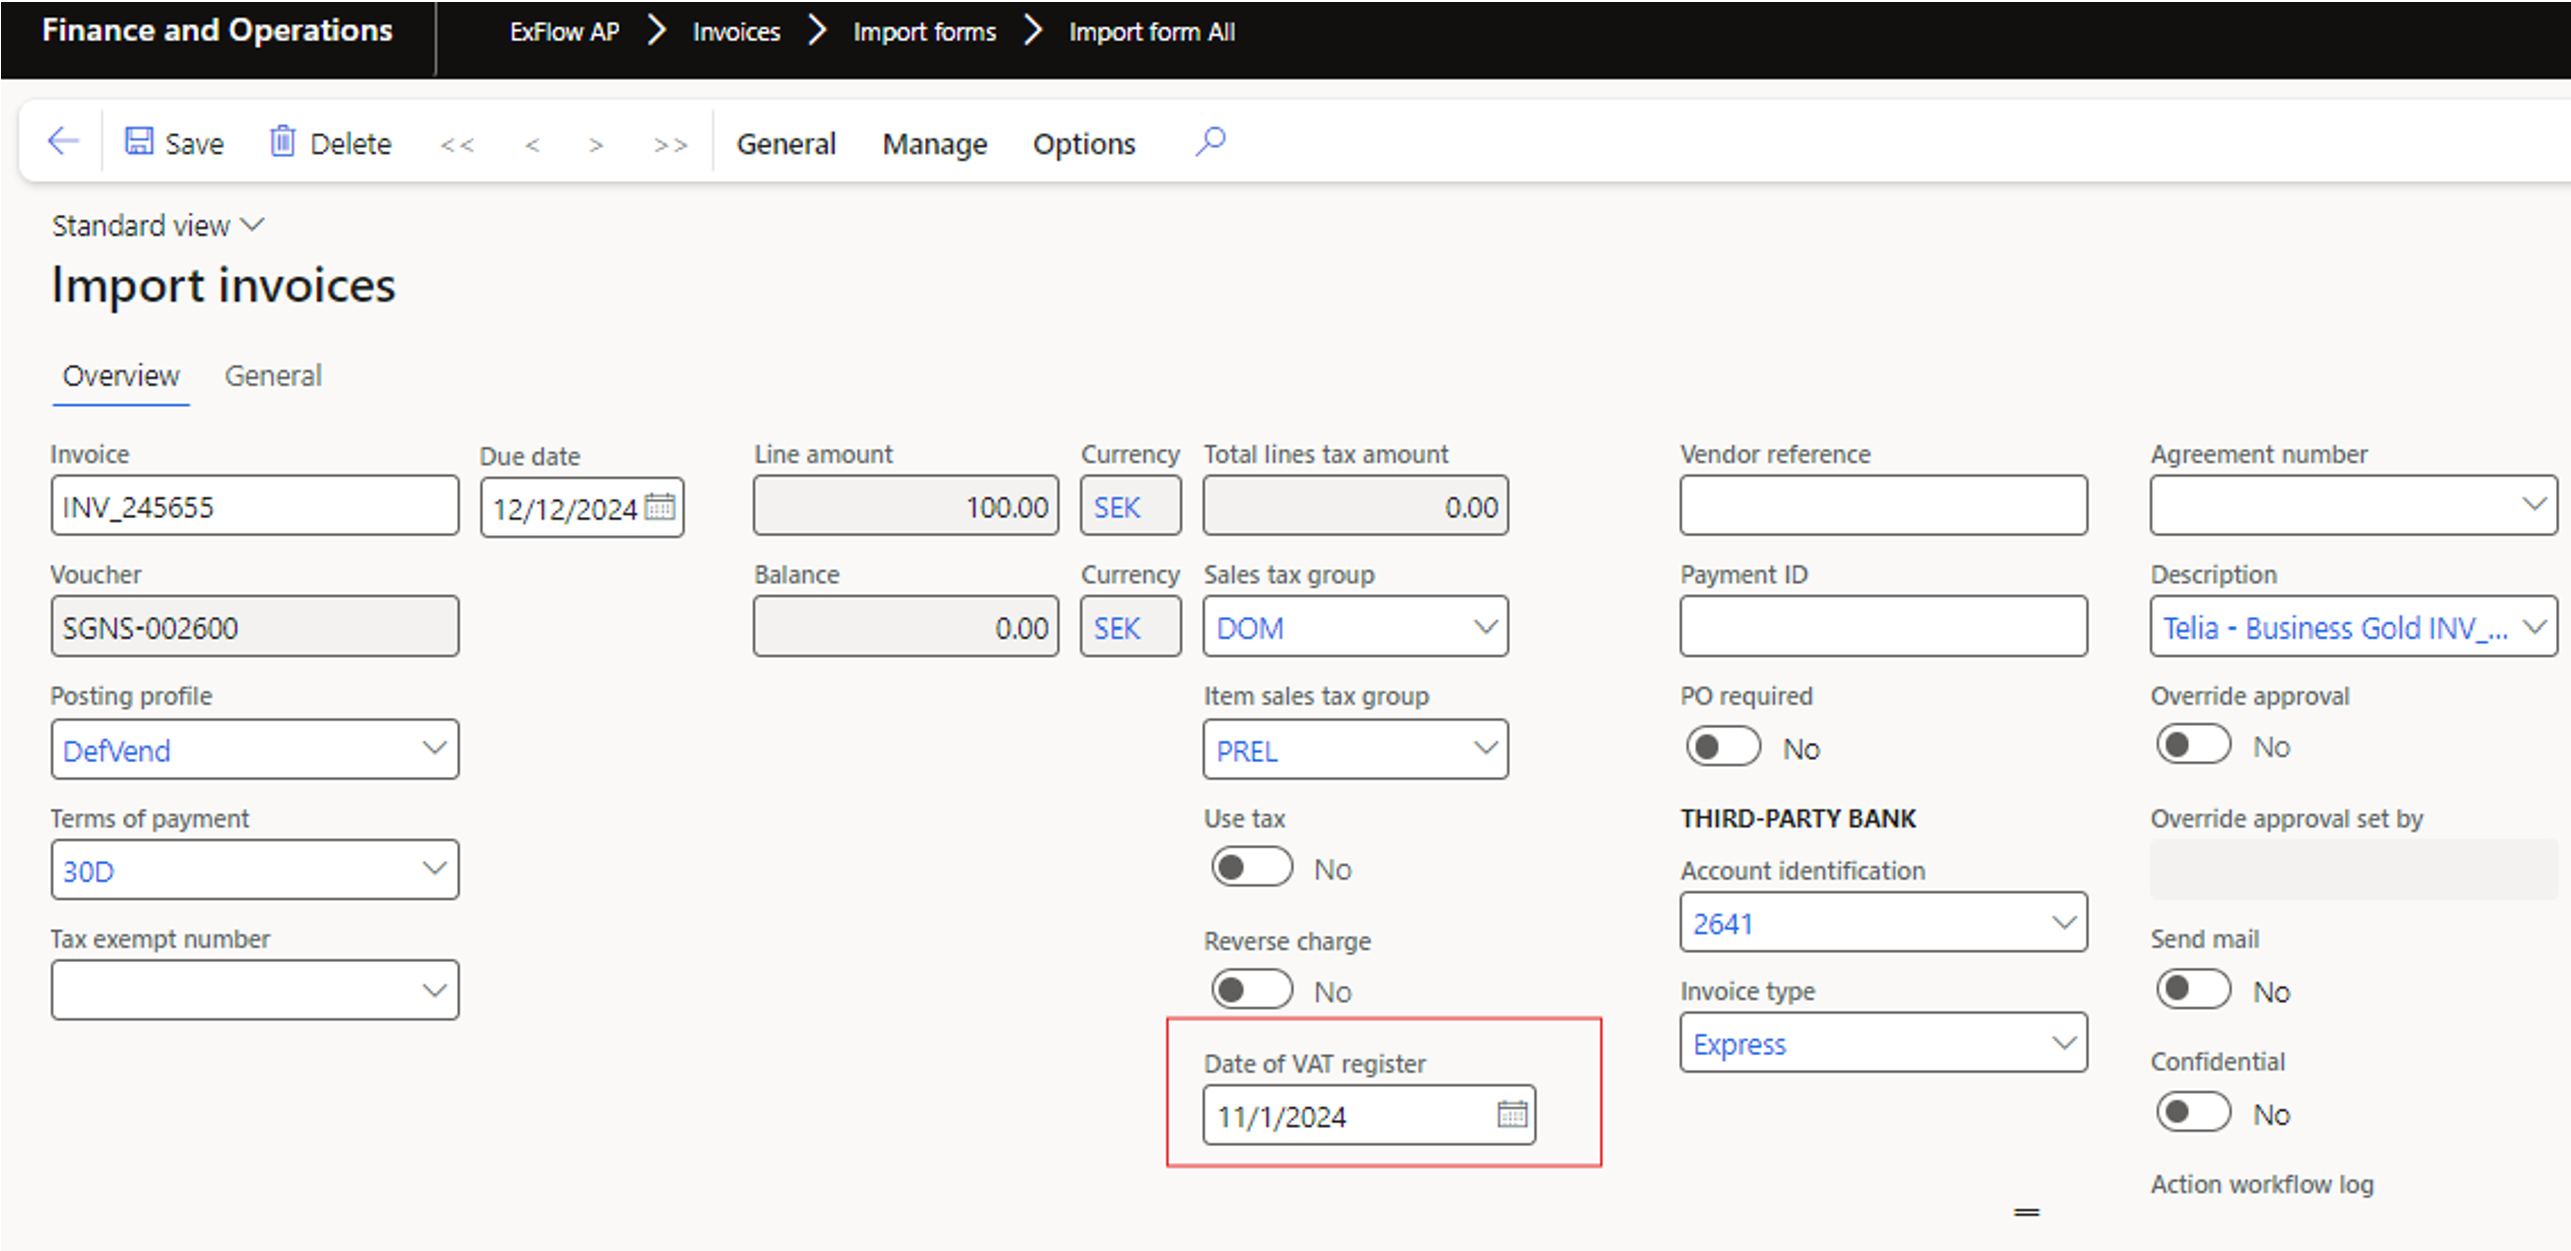
Task: Open the General menu in action pane
Action: (x=786, y=144)
